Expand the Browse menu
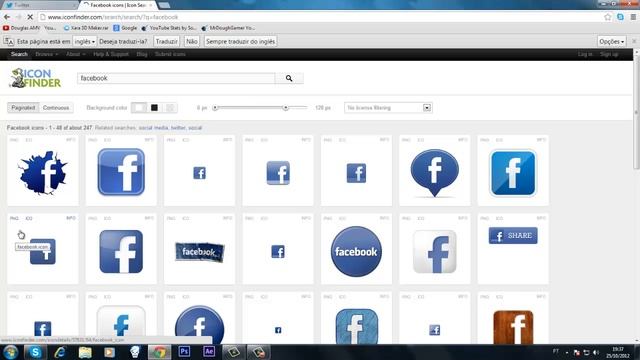 pyautogui.click(x=47, y=54)
